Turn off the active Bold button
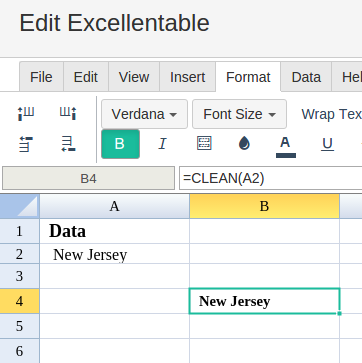This screenshot has width=362, height=363. [x=120, y=144]
